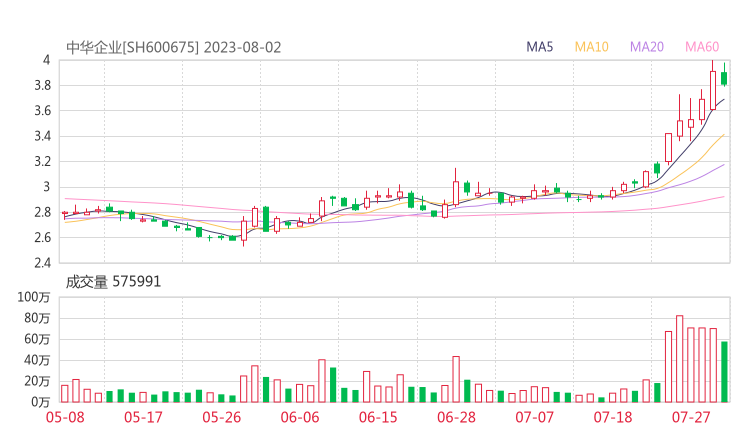Click the 20万 volume axis label

click(x=37, y=381)
